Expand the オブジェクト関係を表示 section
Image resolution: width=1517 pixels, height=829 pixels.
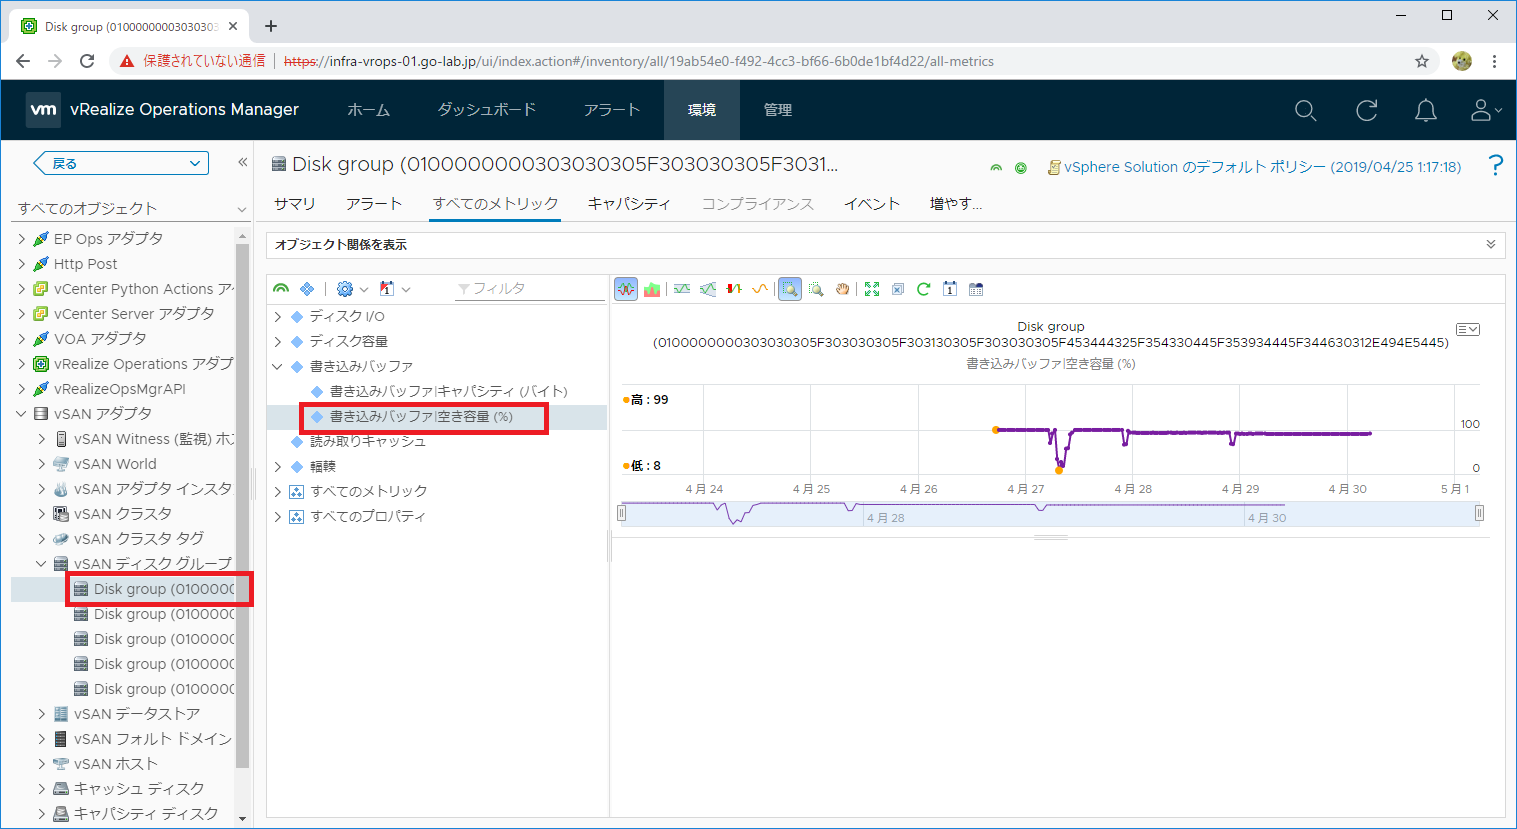tap(1491, 245)
